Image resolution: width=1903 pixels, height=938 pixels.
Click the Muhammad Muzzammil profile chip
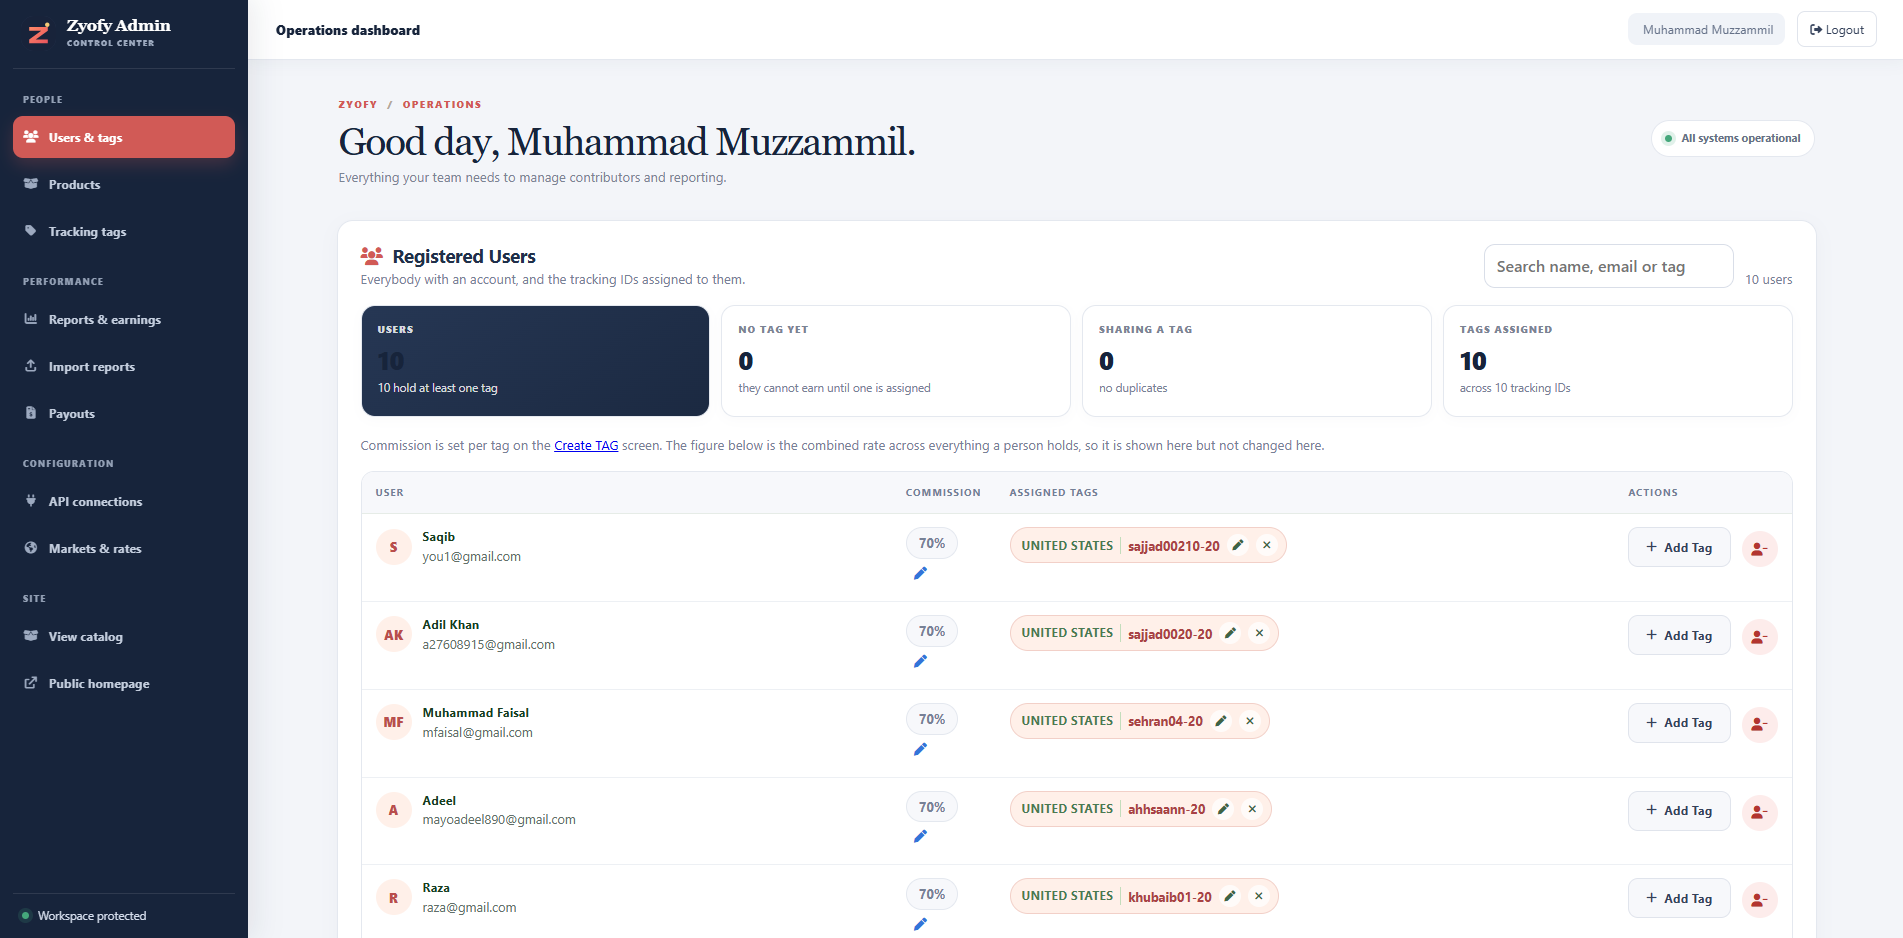click(x=1707, y=29)
